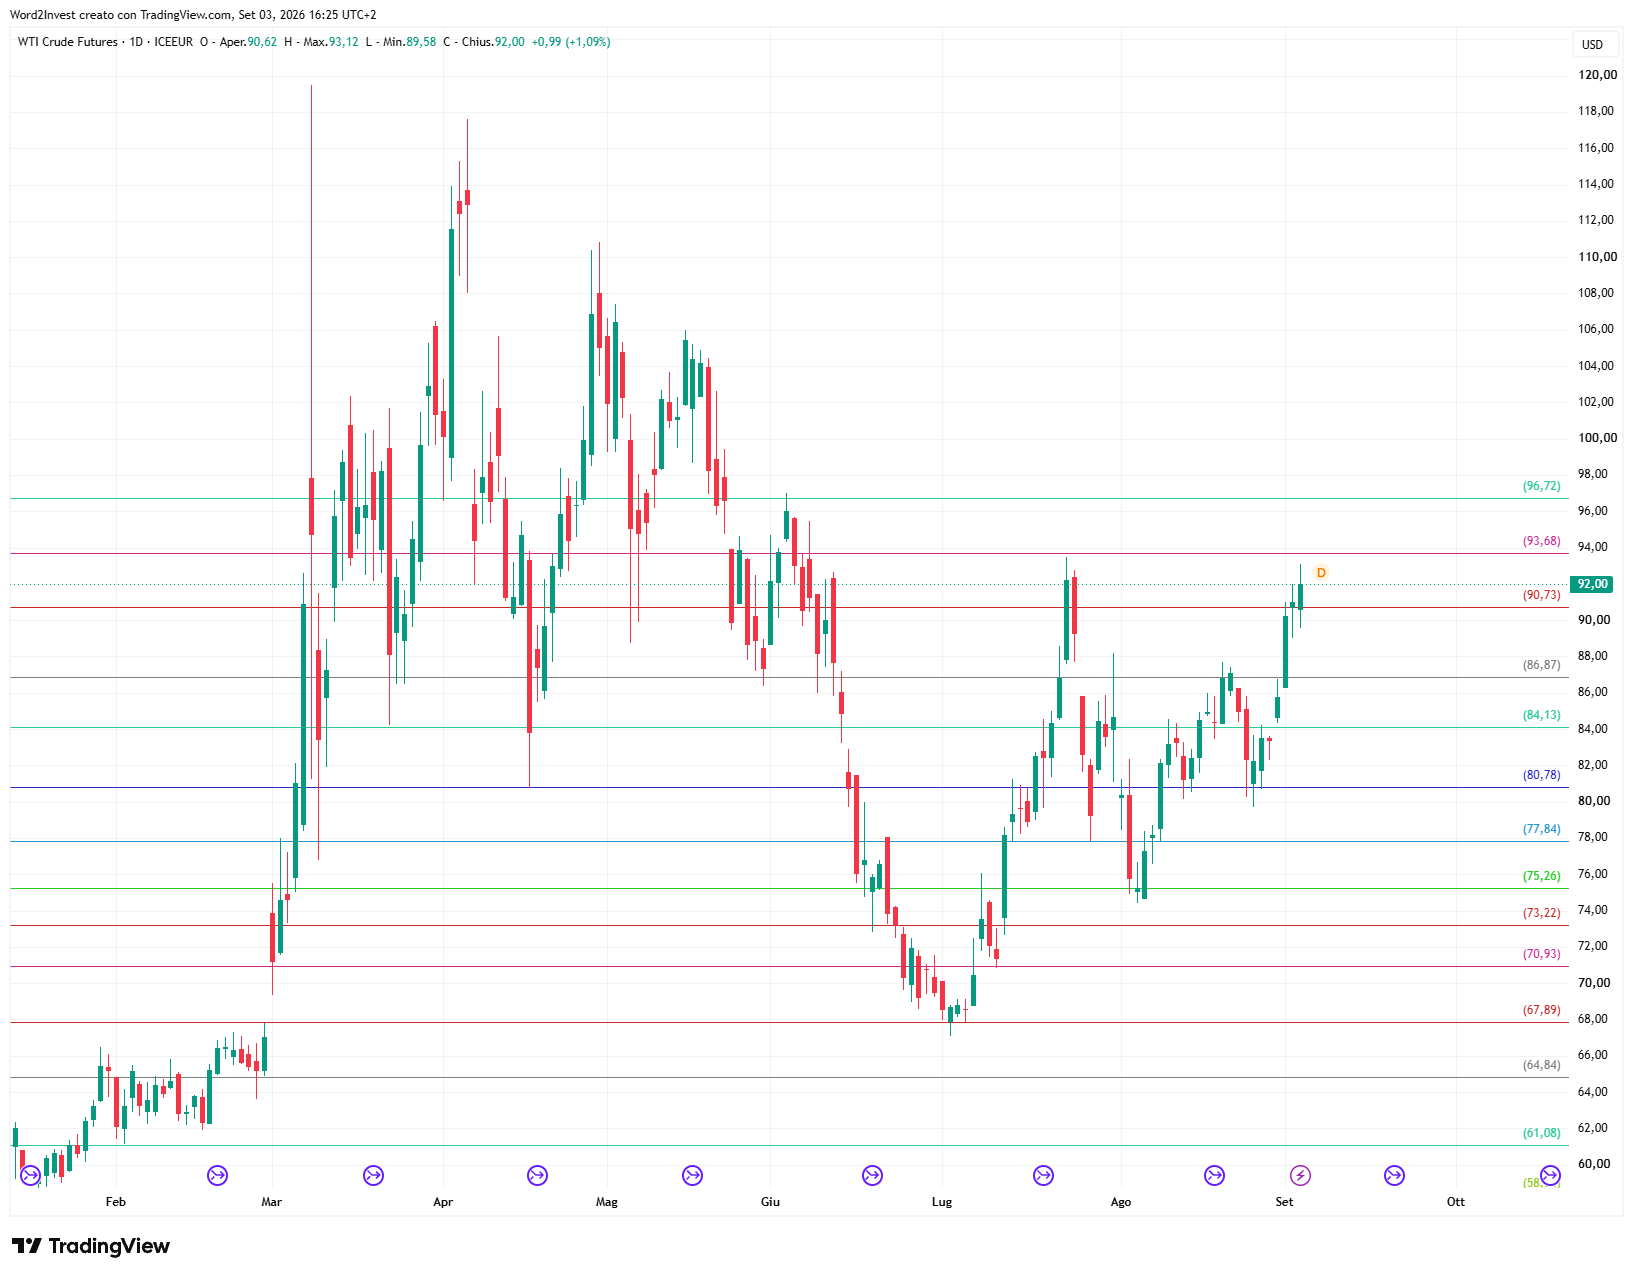
Task: Click the Lug month label on time axis
Action: [x=942, y=1202]
